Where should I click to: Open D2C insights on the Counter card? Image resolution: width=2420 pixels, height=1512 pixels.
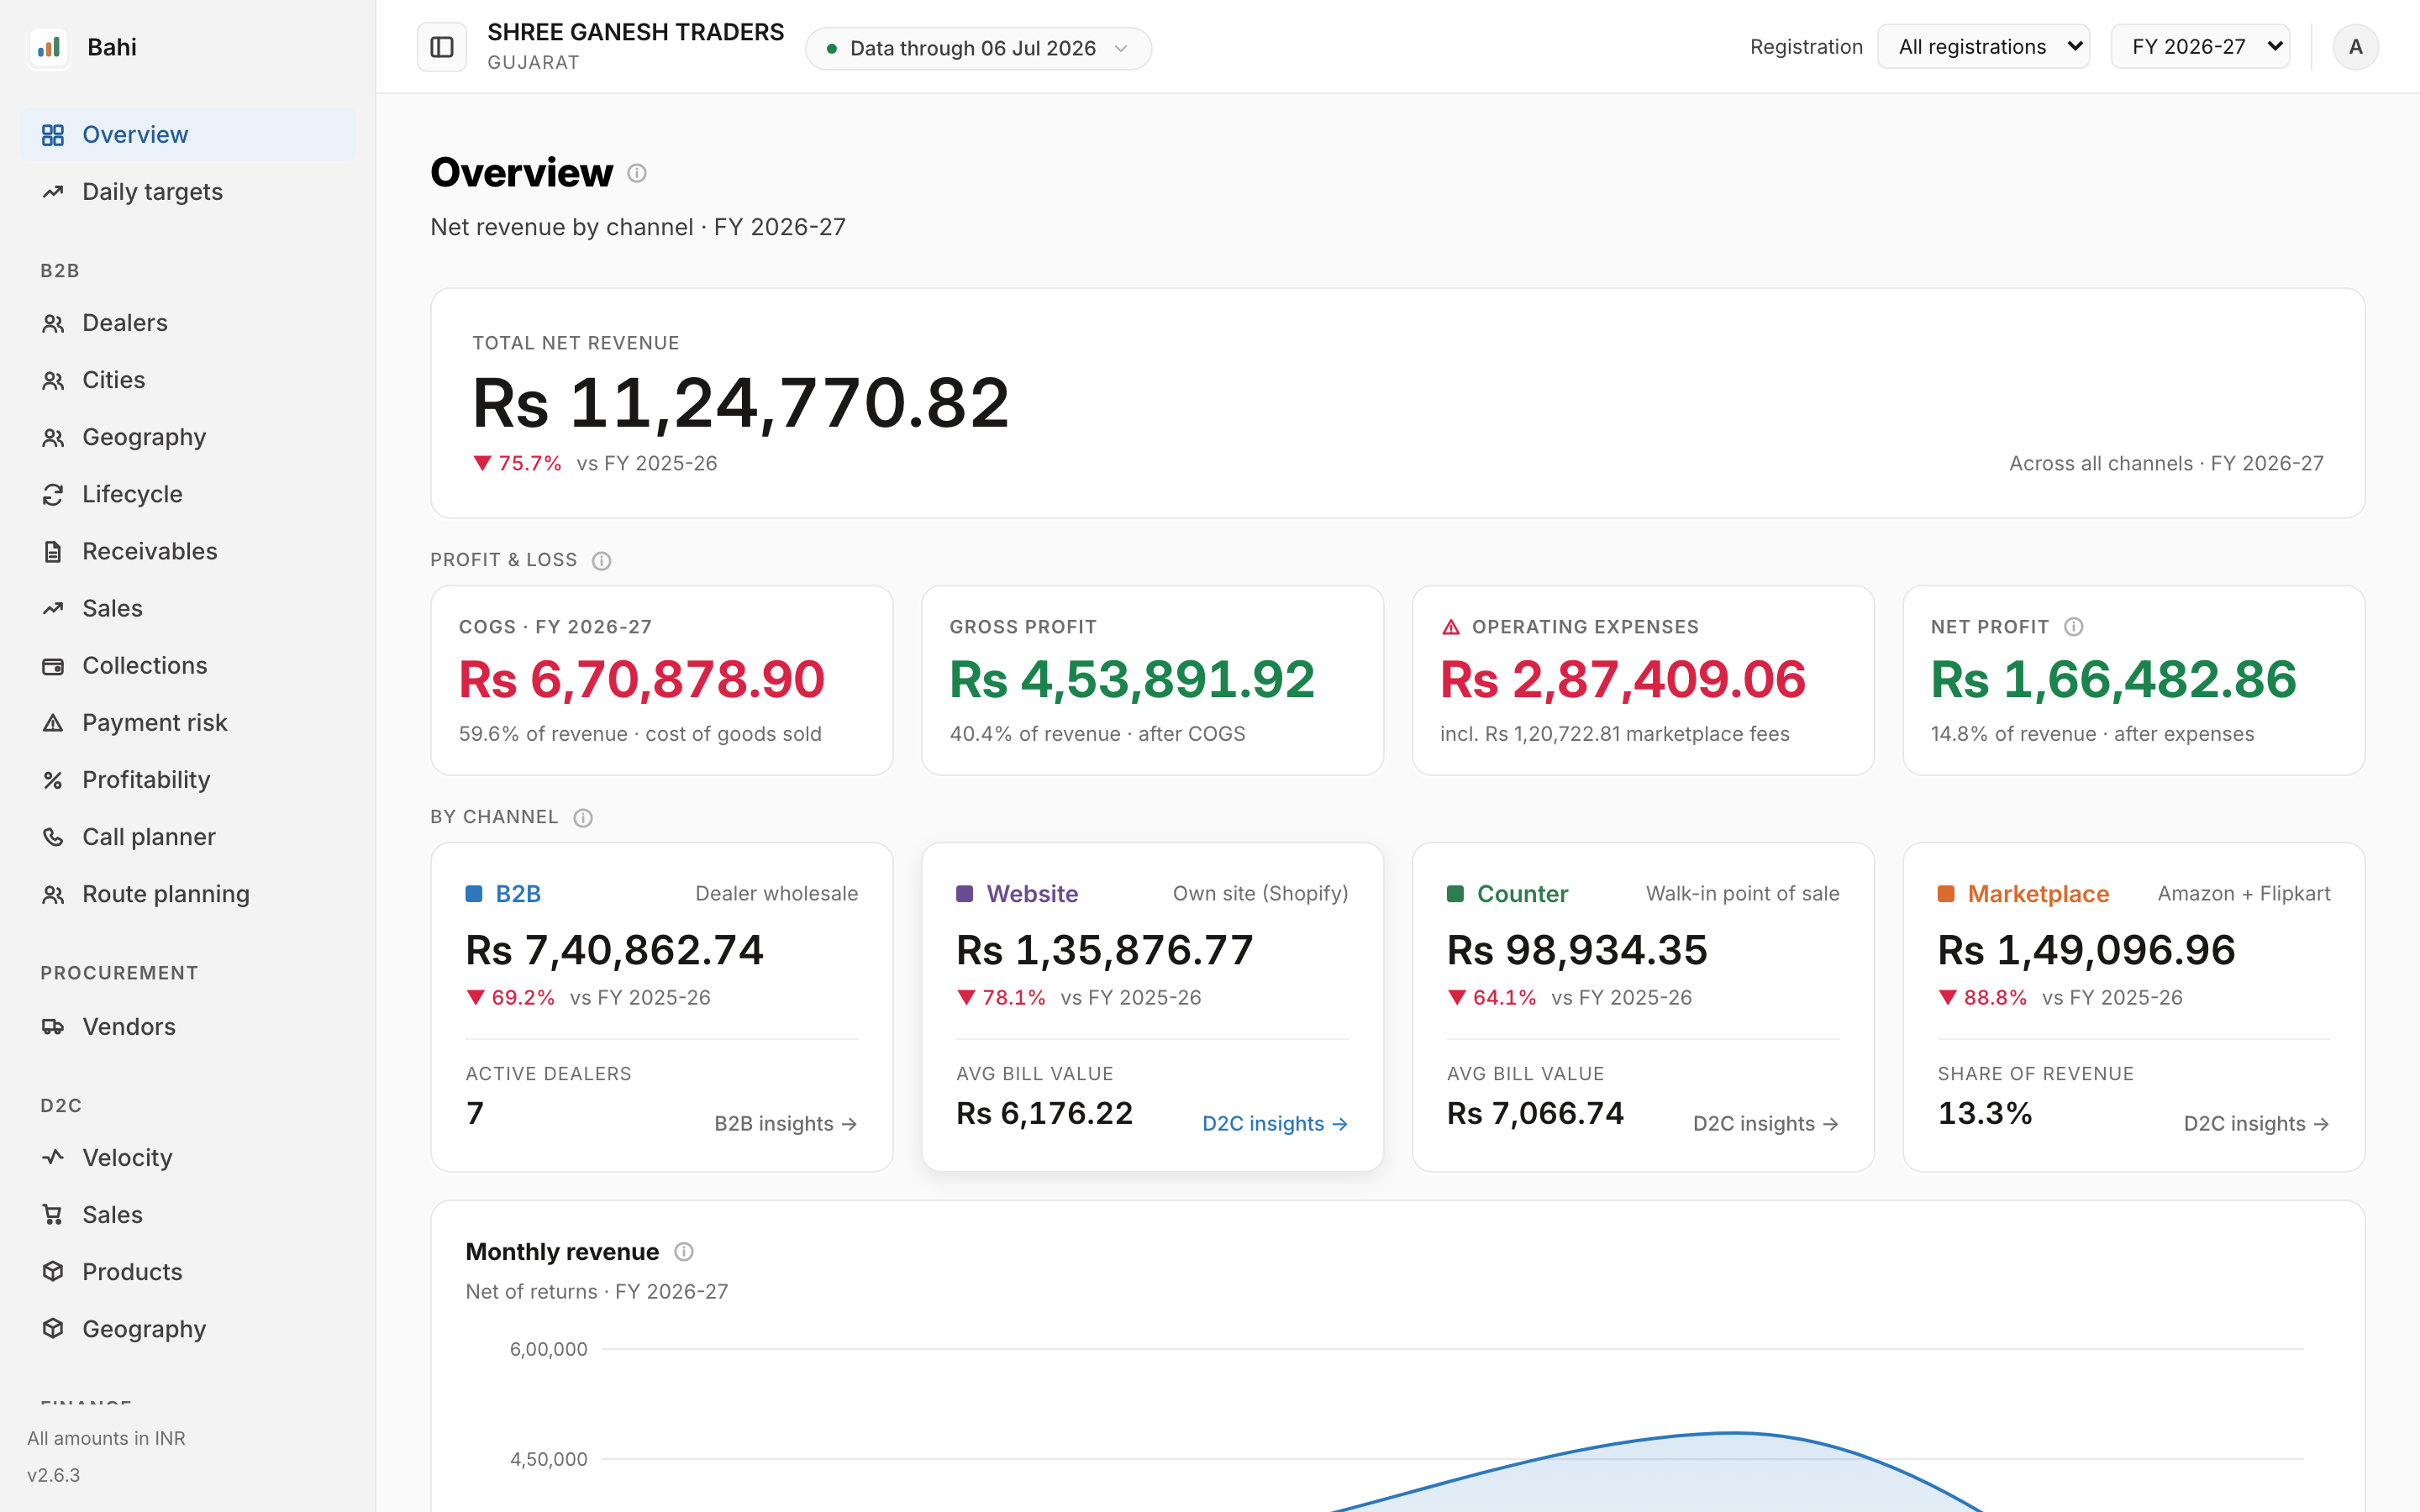click(1766, 1124)
